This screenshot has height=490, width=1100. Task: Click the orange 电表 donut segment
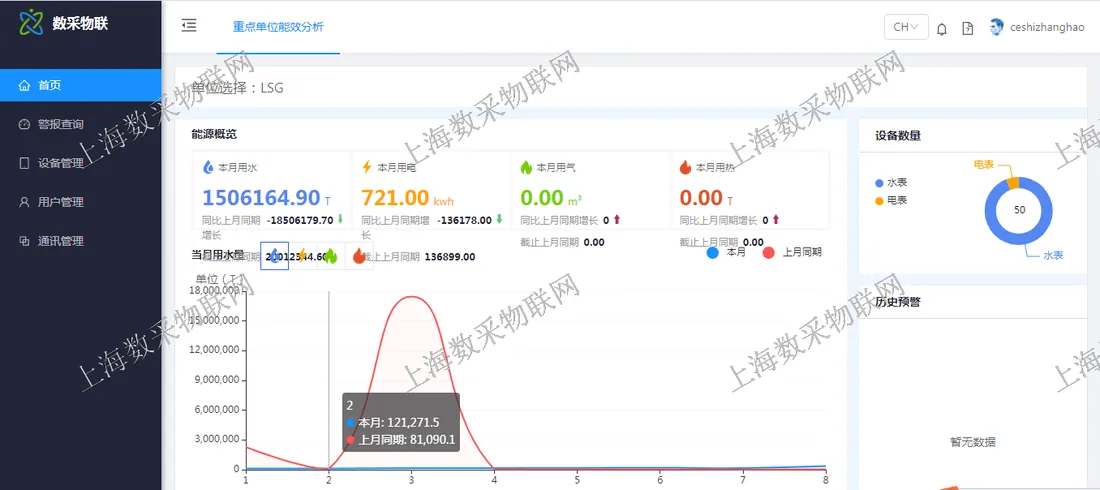coord(1013,183)
